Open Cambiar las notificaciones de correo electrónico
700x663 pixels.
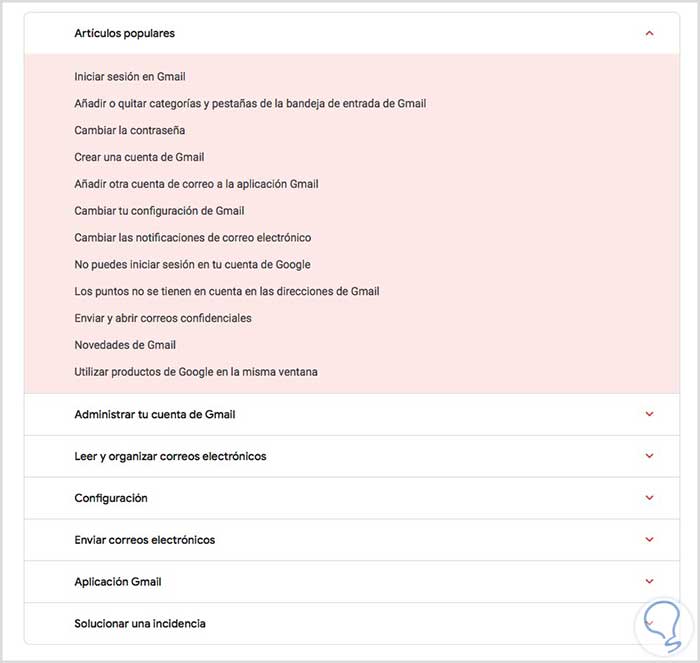[192, 238]
